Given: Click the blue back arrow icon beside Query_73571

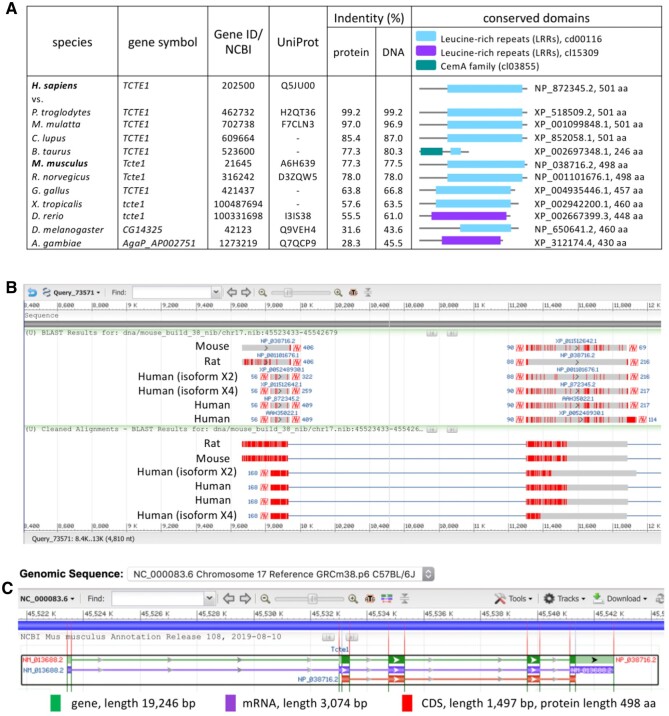Looking at the screenshot, I should [x=32, y=292].
